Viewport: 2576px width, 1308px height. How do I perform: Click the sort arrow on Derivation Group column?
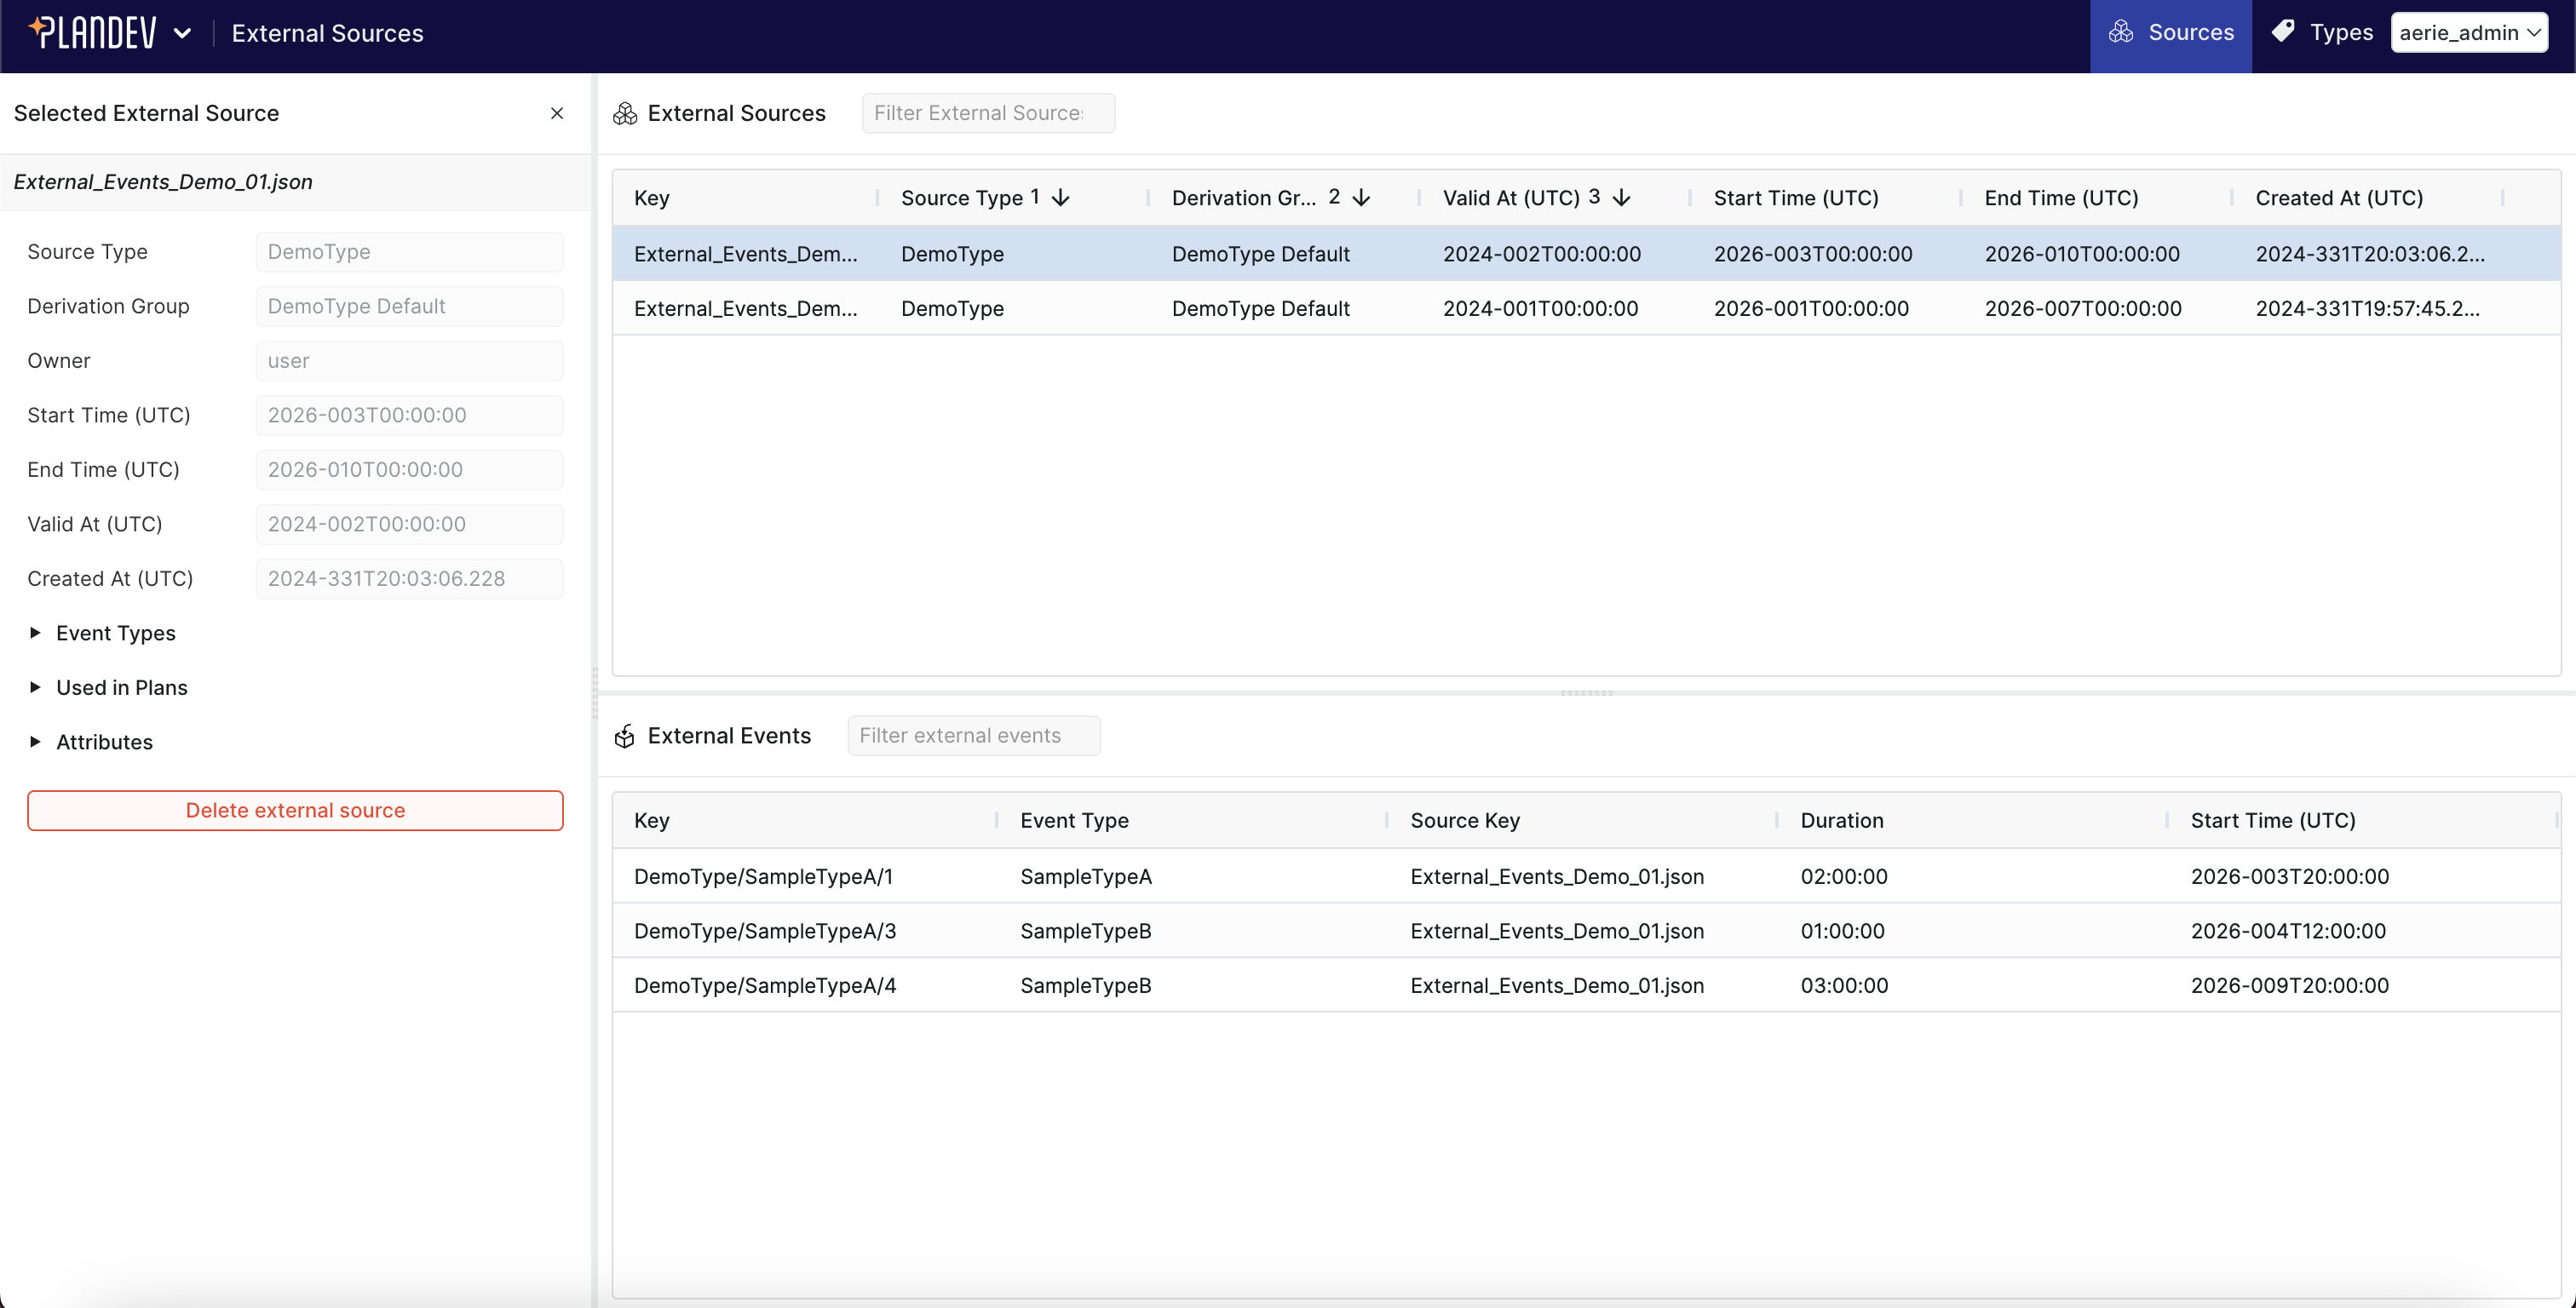pyautogui.click(x=1361, y=197)
